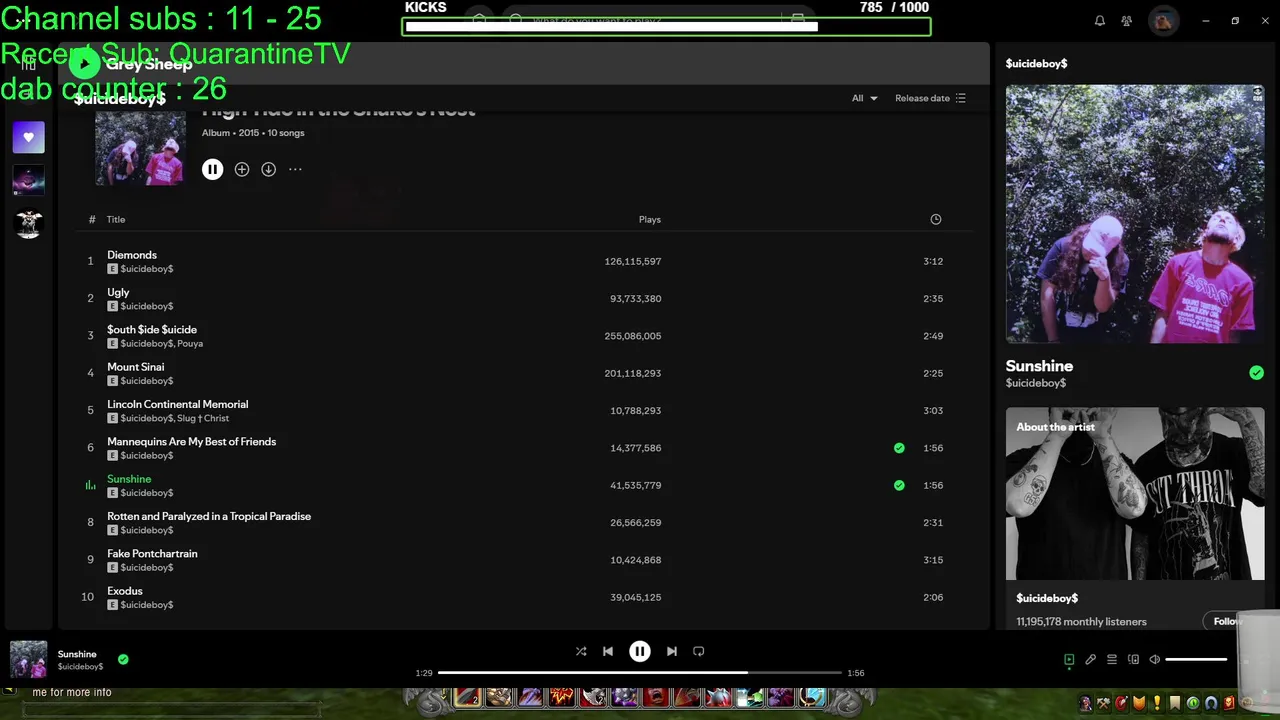The width and height of the screenshot is (1280, 720).
Task: Toggle the Now Playing view button
Action: tap(1069, 660)
